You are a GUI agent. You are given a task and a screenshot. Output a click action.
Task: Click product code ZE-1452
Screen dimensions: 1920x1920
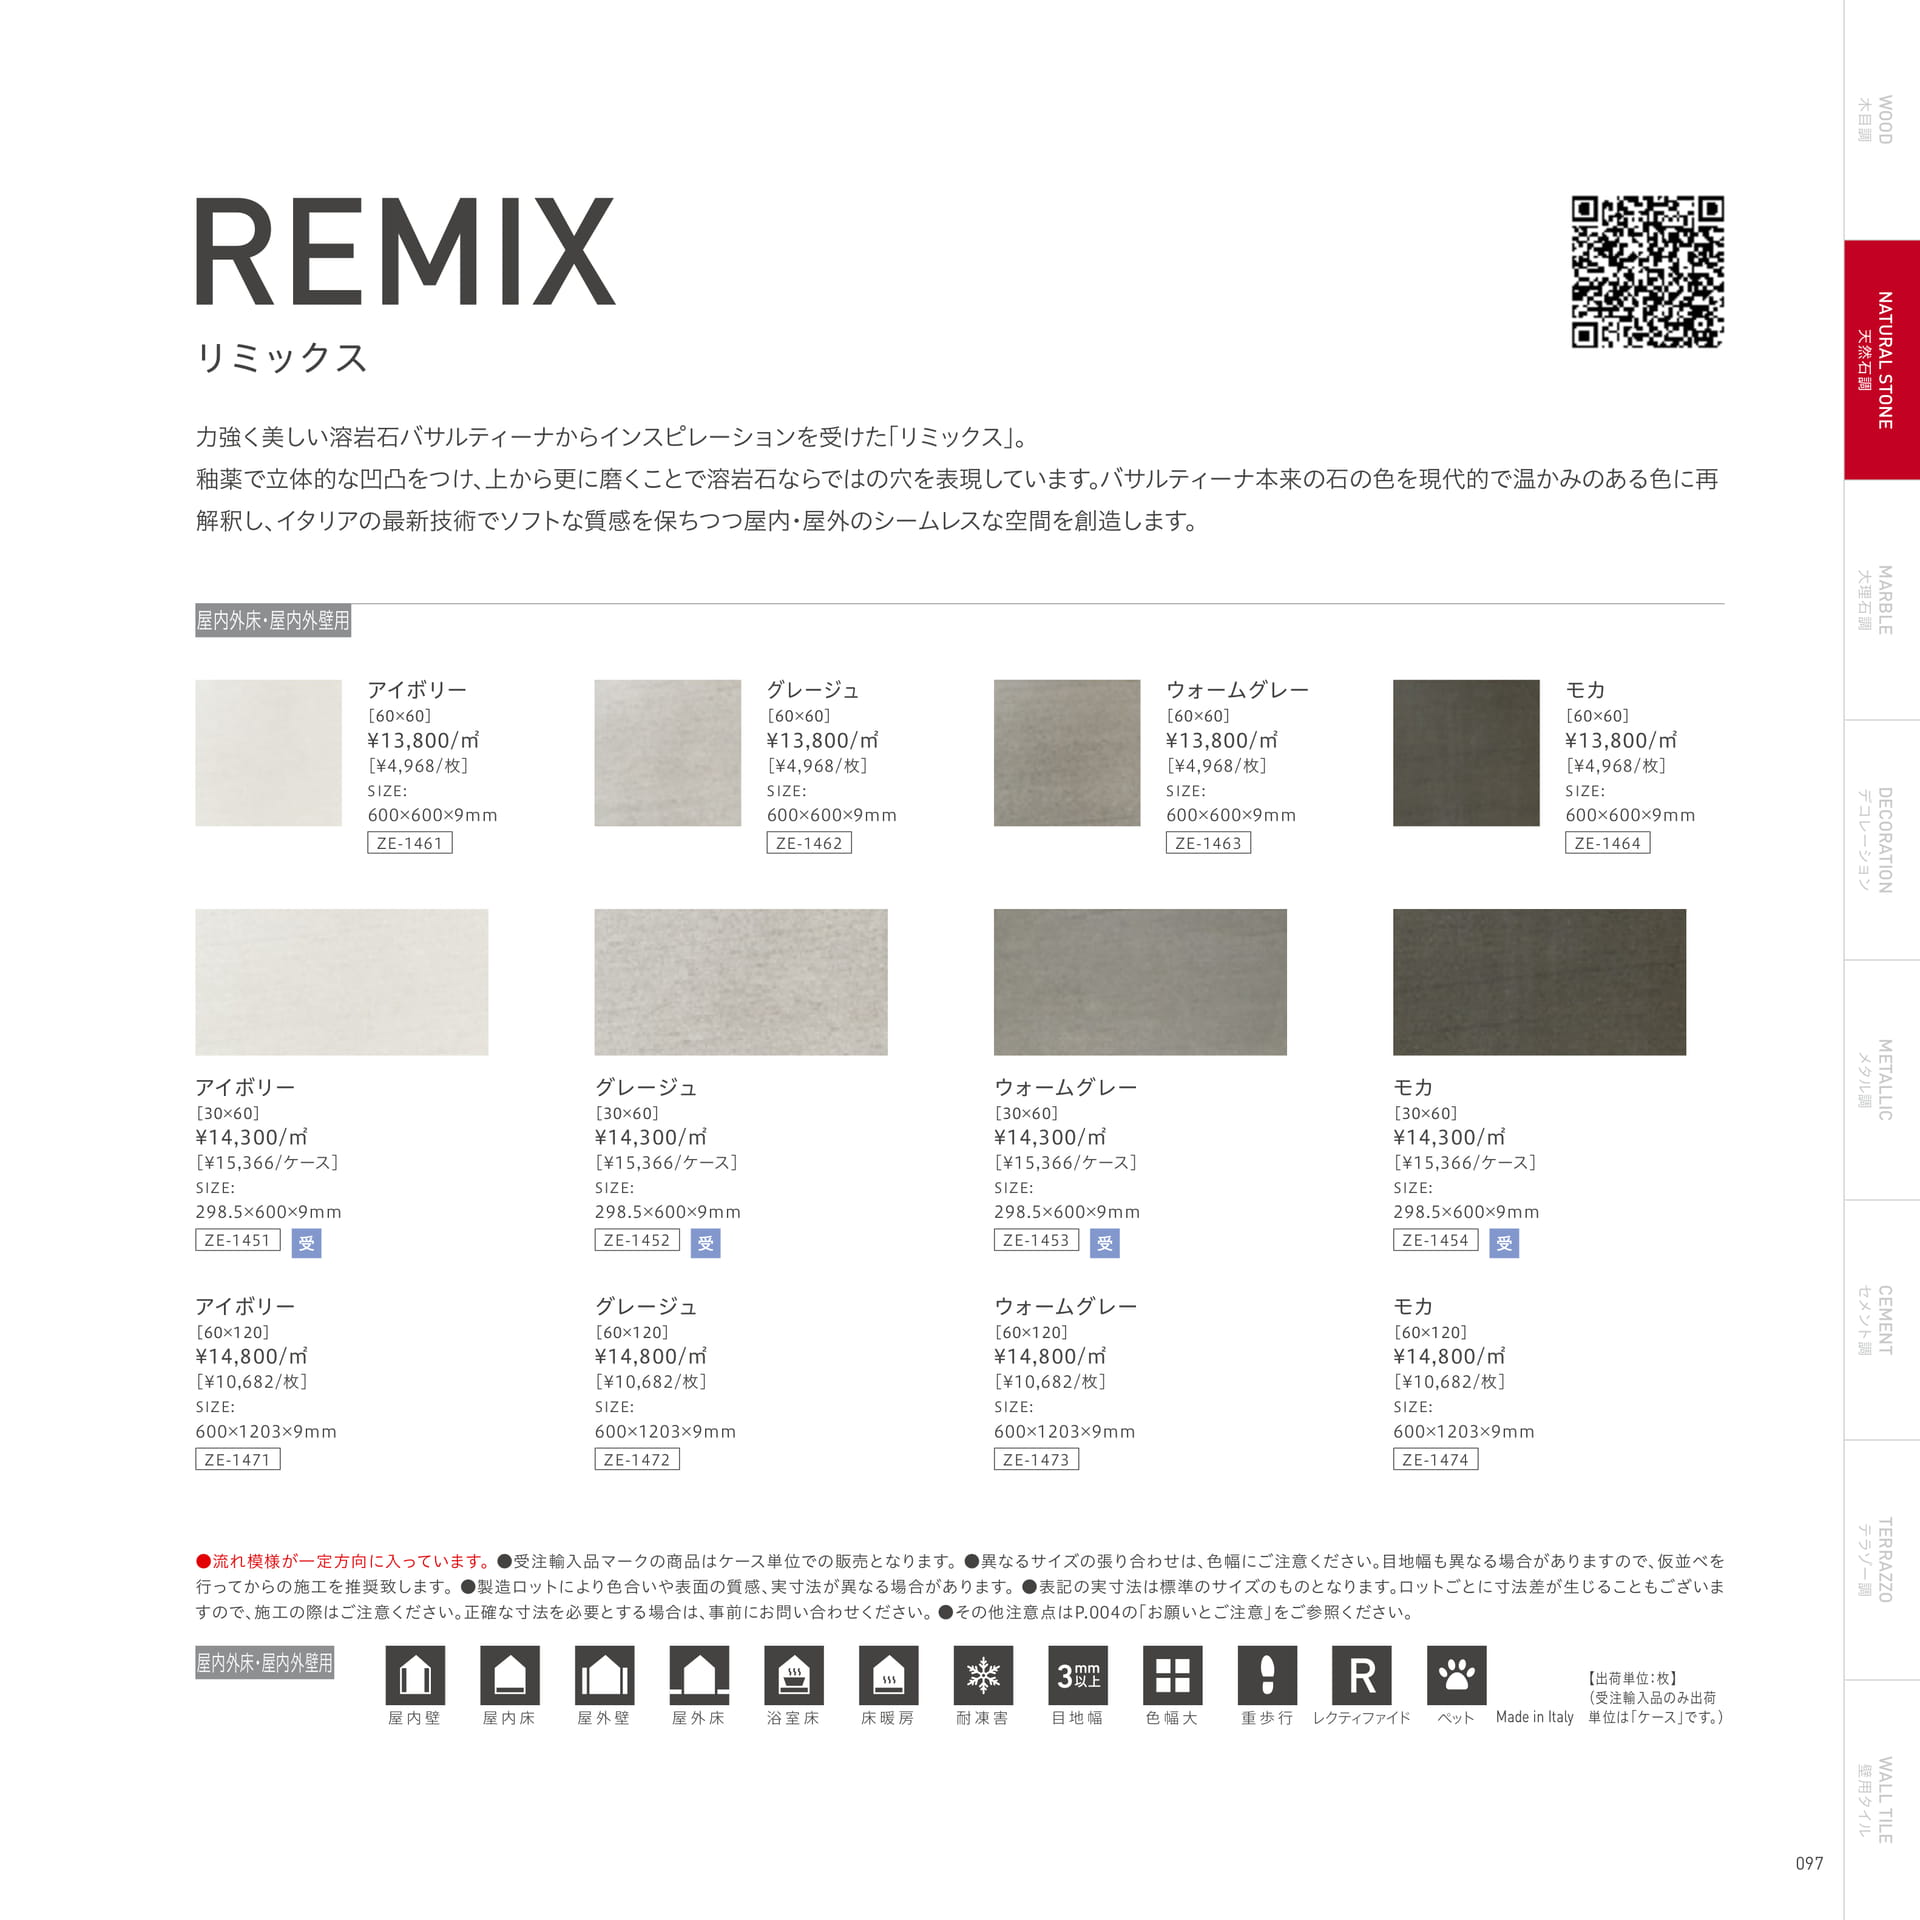tap(637, 1240)
